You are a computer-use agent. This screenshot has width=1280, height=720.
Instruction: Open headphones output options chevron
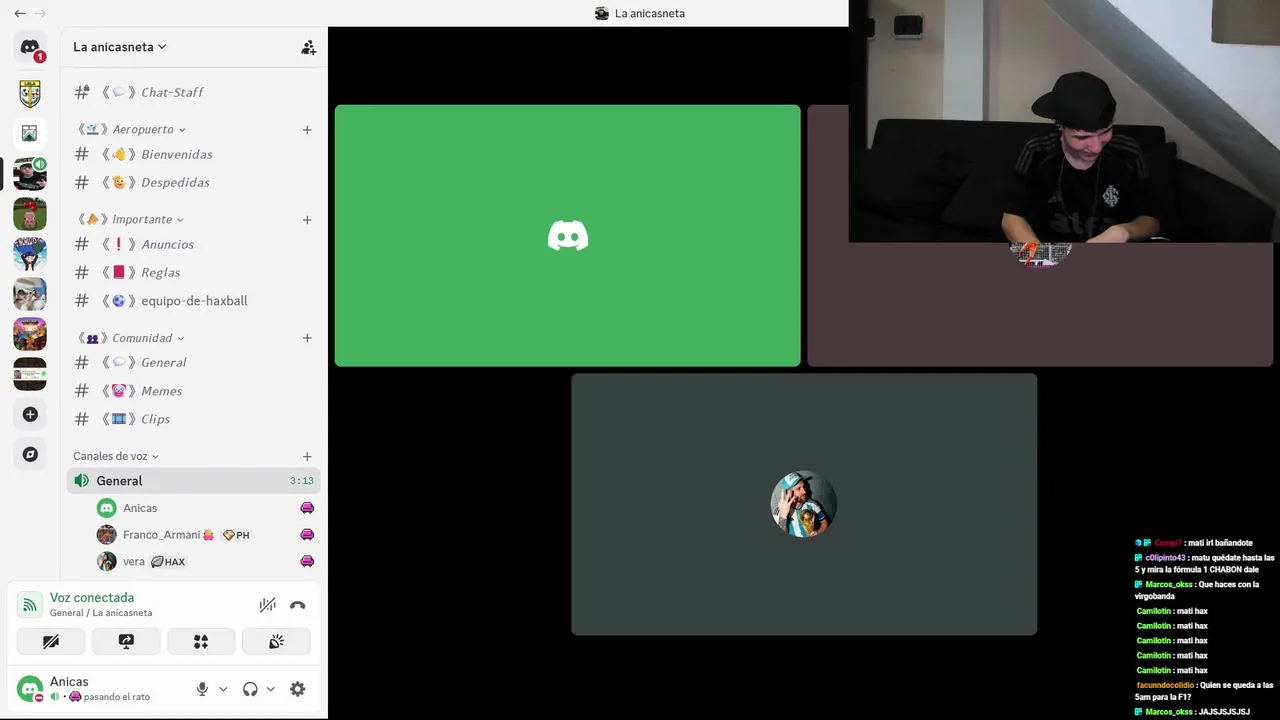pos(270,689)
